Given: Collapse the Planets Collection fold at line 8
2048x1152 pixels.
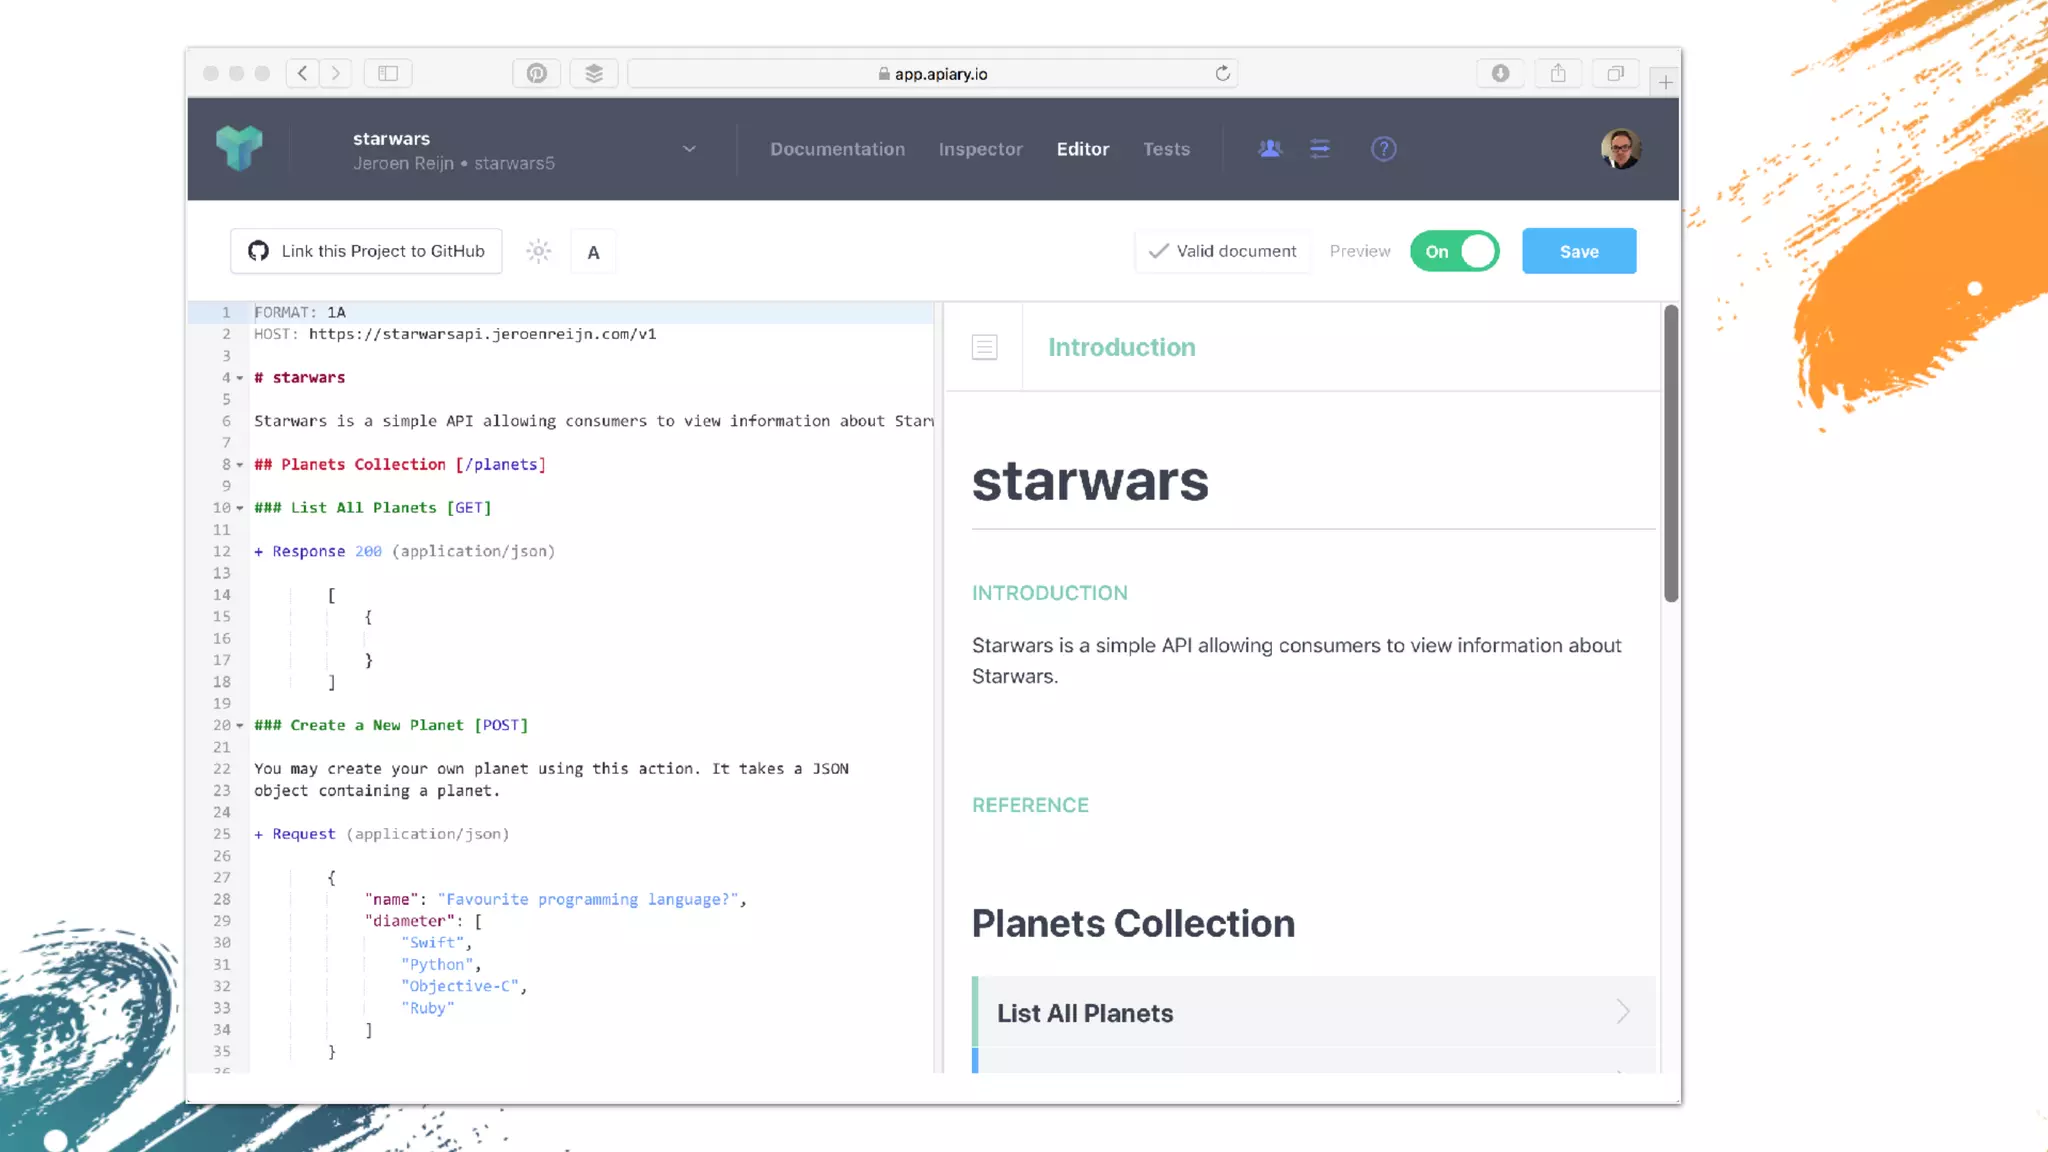Looking at the screenshot, I should [x=240, y=464].
